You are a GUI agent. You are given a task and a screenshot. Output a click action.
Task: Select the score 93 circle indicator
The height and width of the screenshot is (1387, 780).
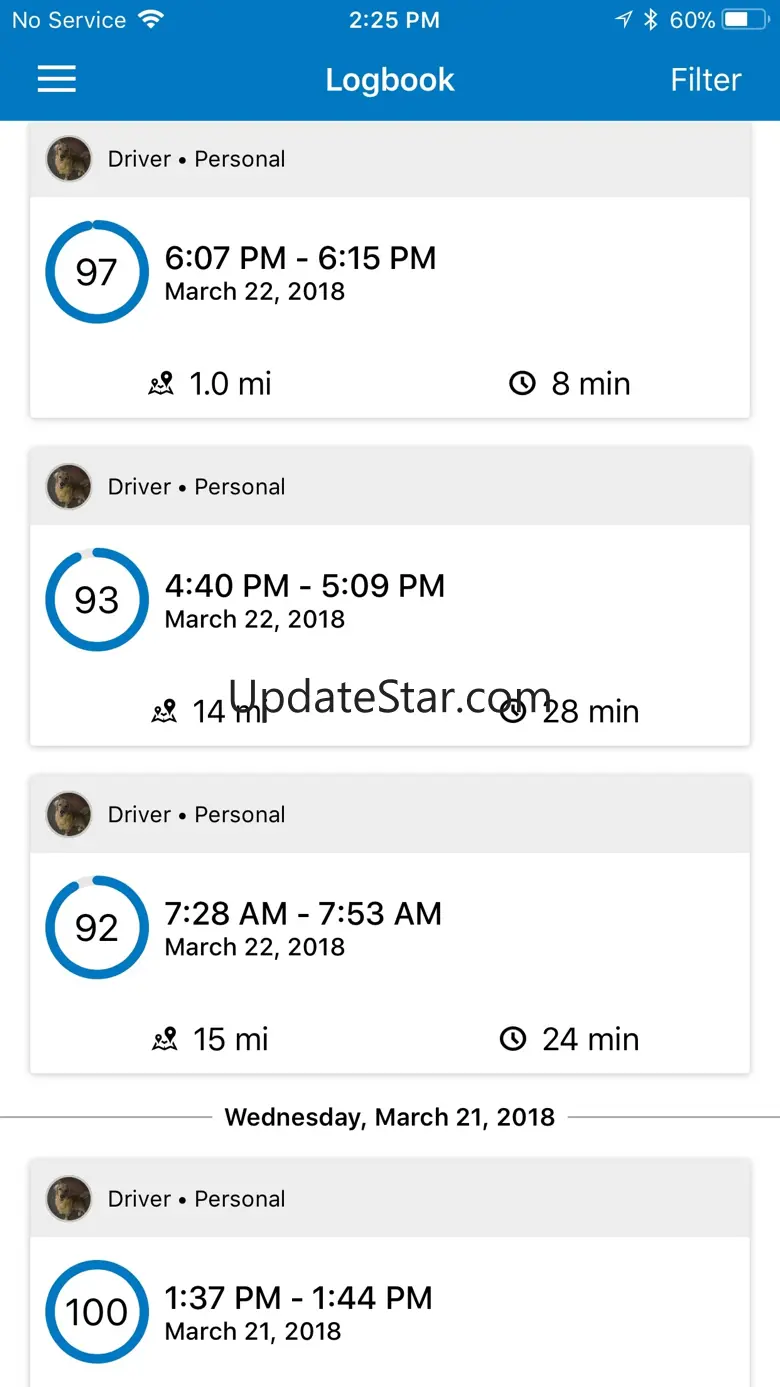click(97, 600)
